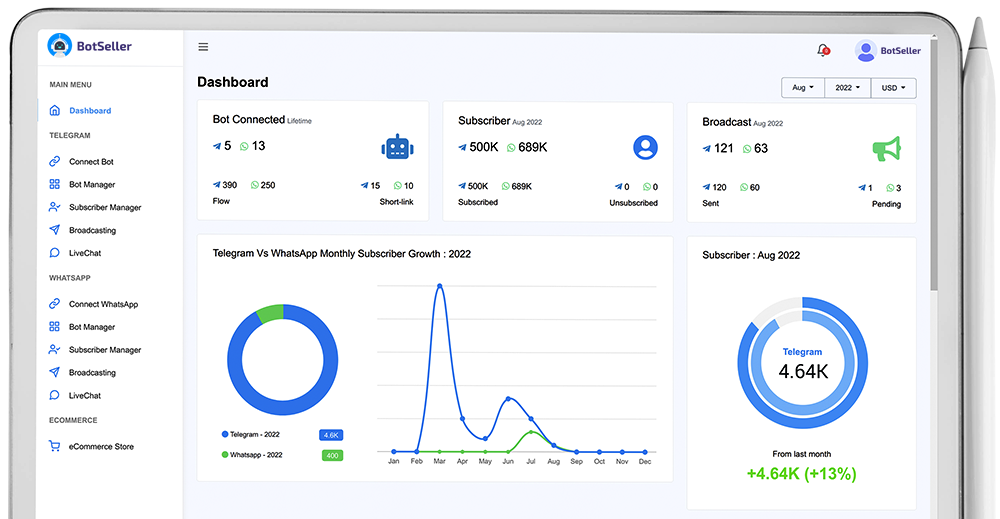Click the WhatsApp icon beside Broadcast 63
This screenshot has width=1000, height=519.
point(747,149)
